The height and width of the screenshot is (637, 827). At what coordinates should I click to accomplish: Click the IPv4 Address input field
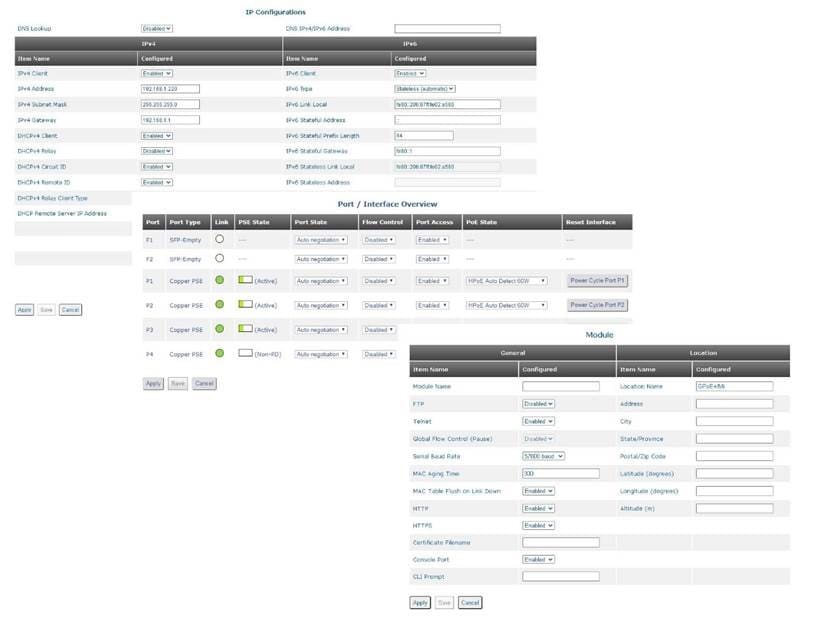(x=170, y=88)
